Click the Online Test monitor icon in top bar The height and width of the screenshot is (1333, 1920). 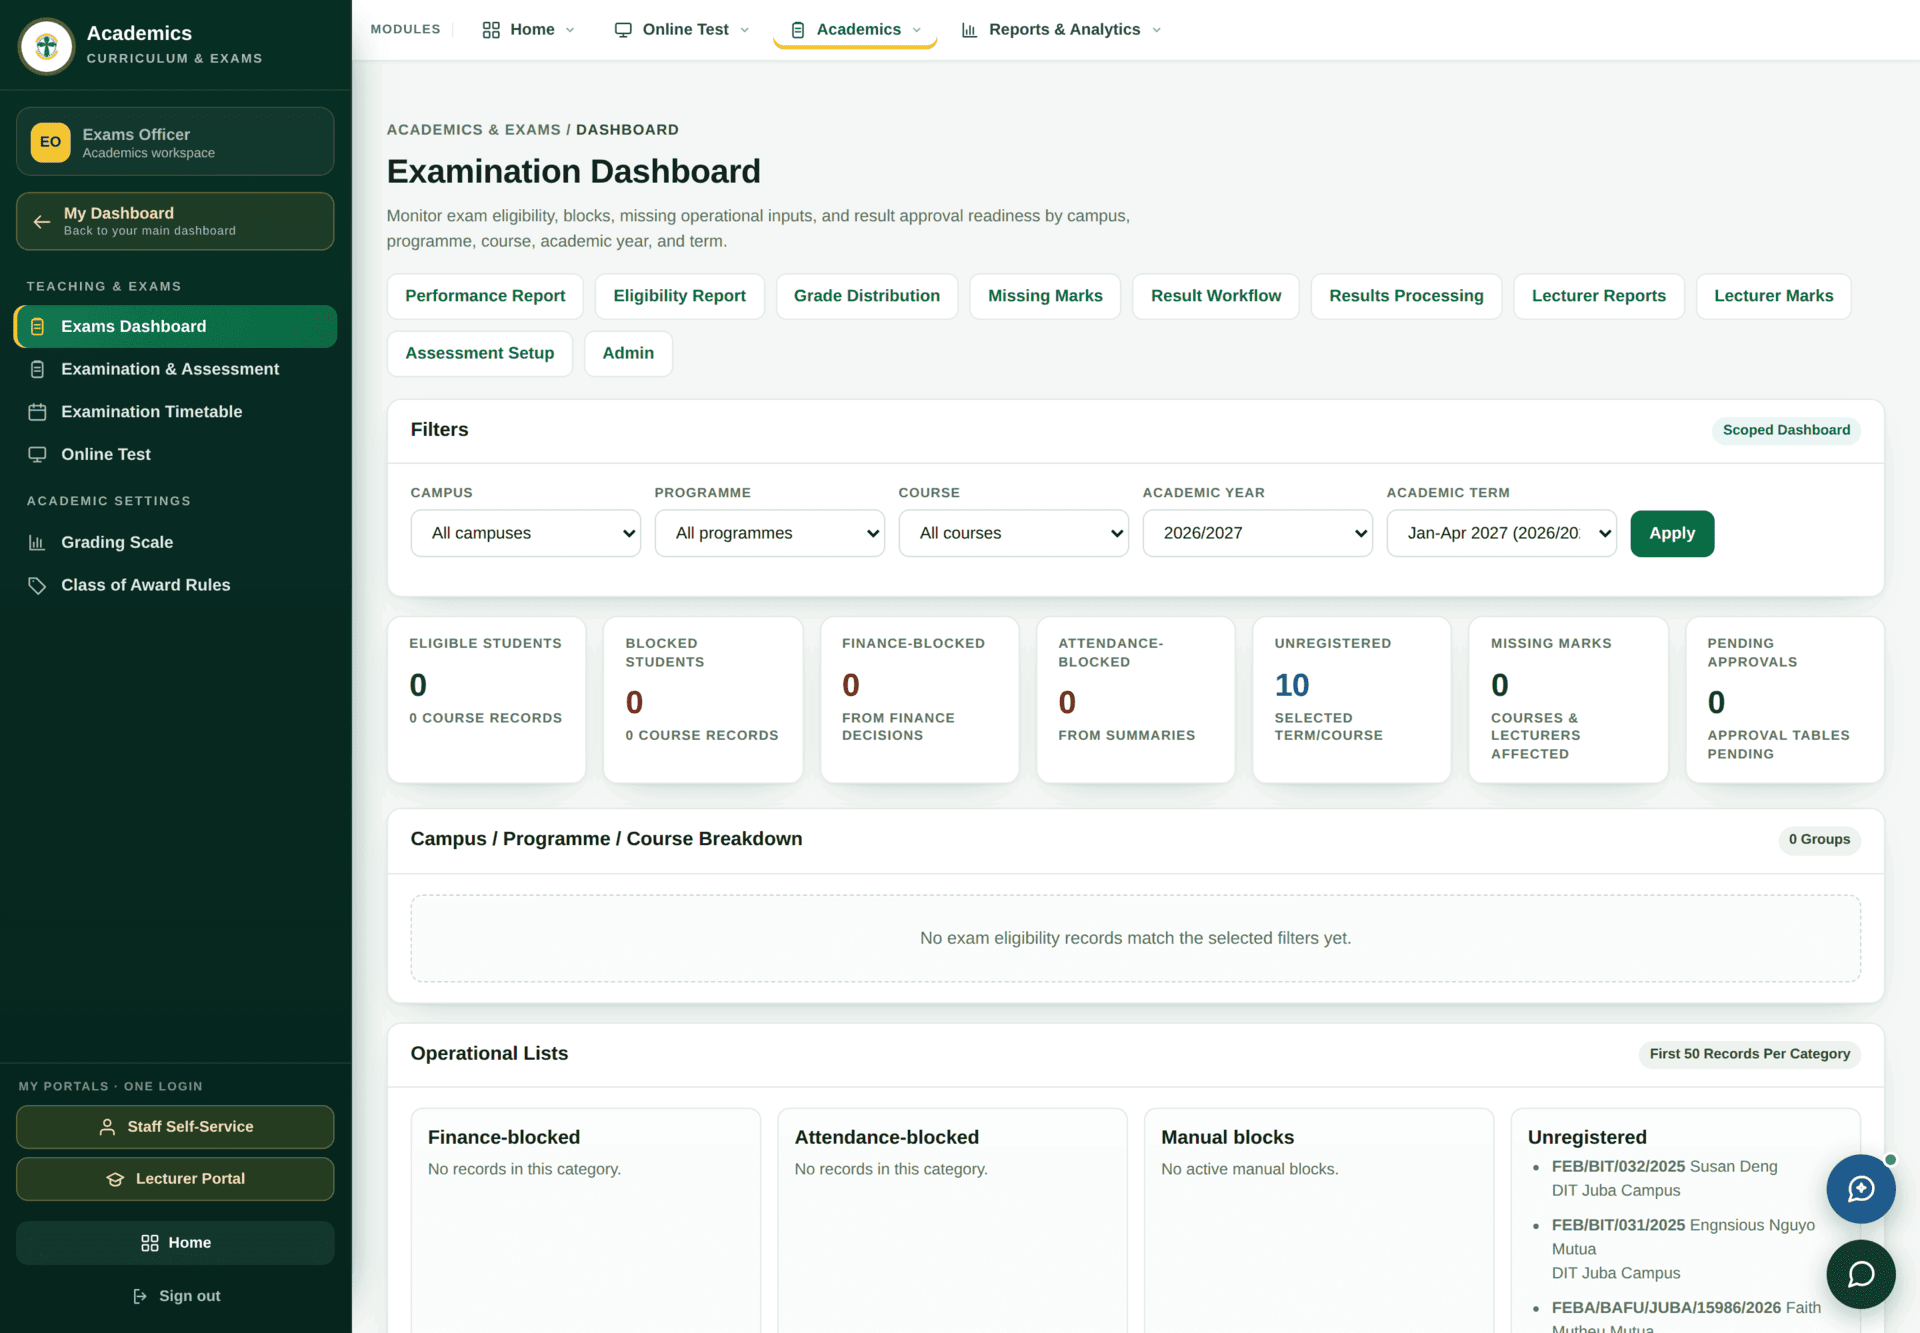click(x=623, y=30)
